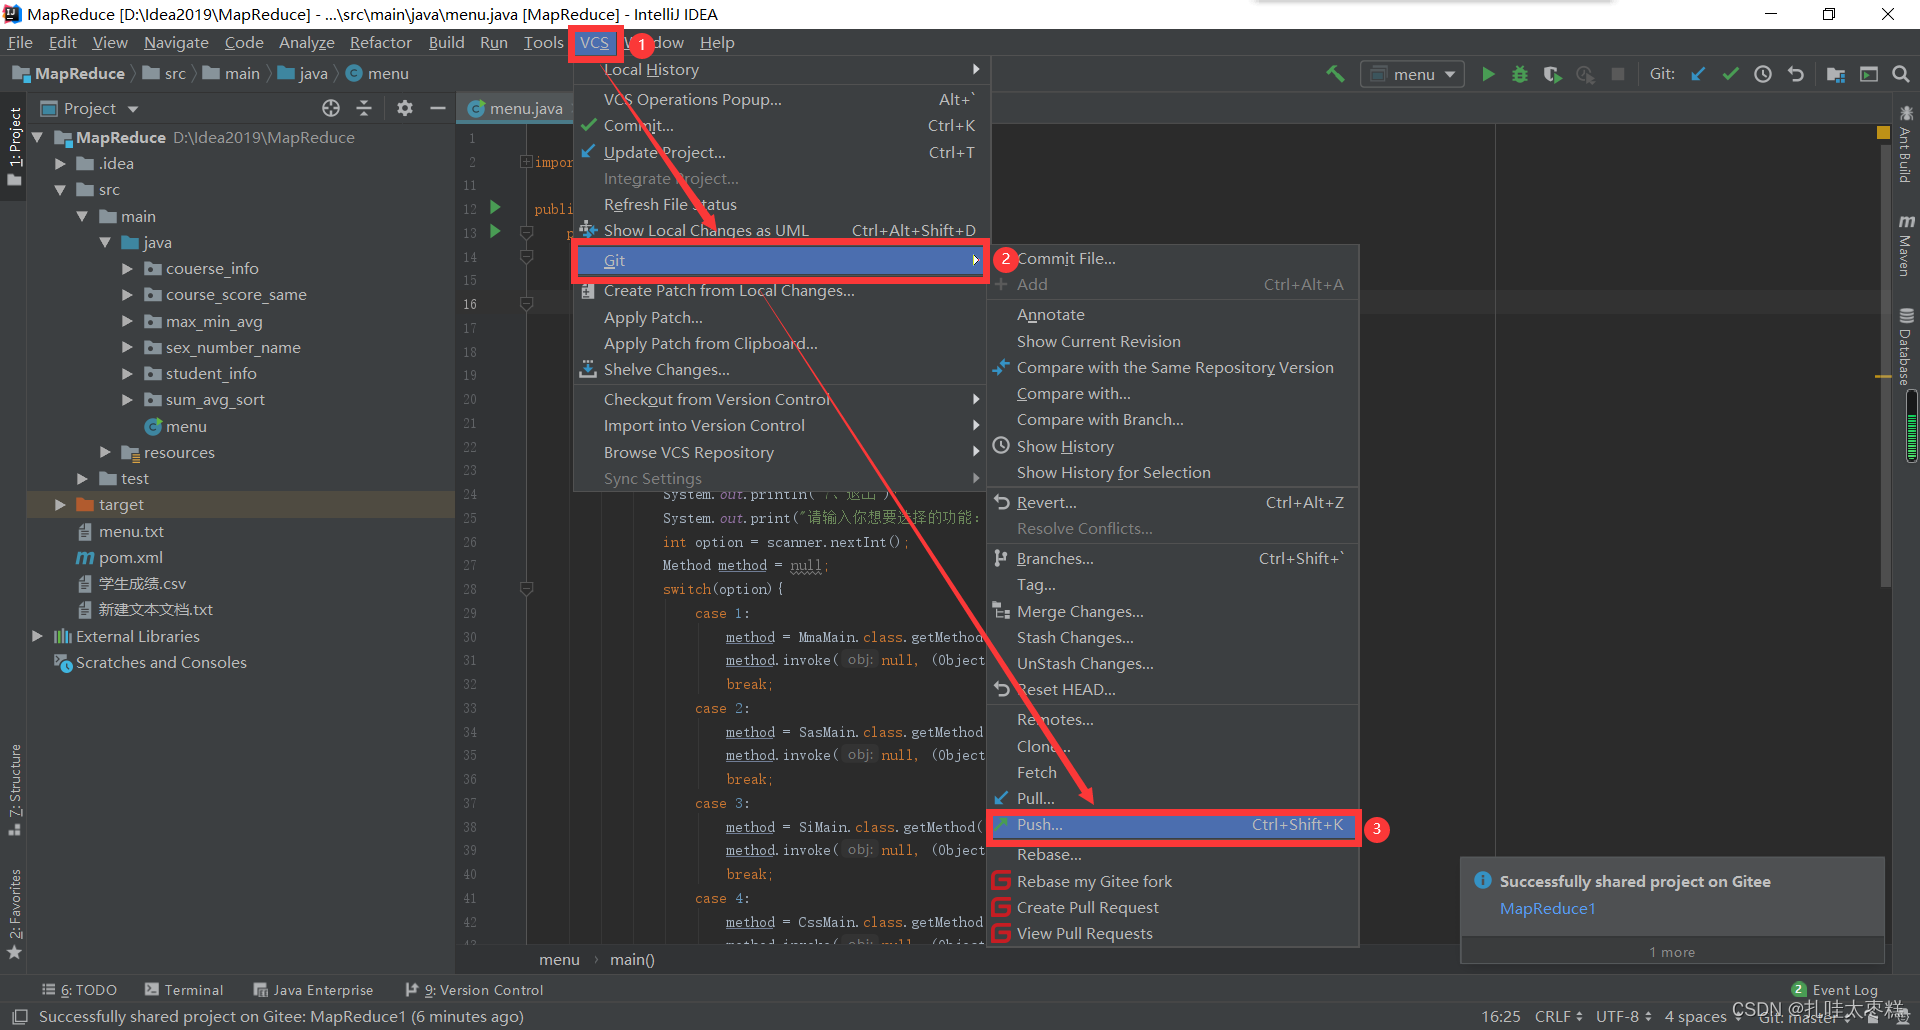Open Project panel settings gear
The image size is (1920, 1030).
405,108
